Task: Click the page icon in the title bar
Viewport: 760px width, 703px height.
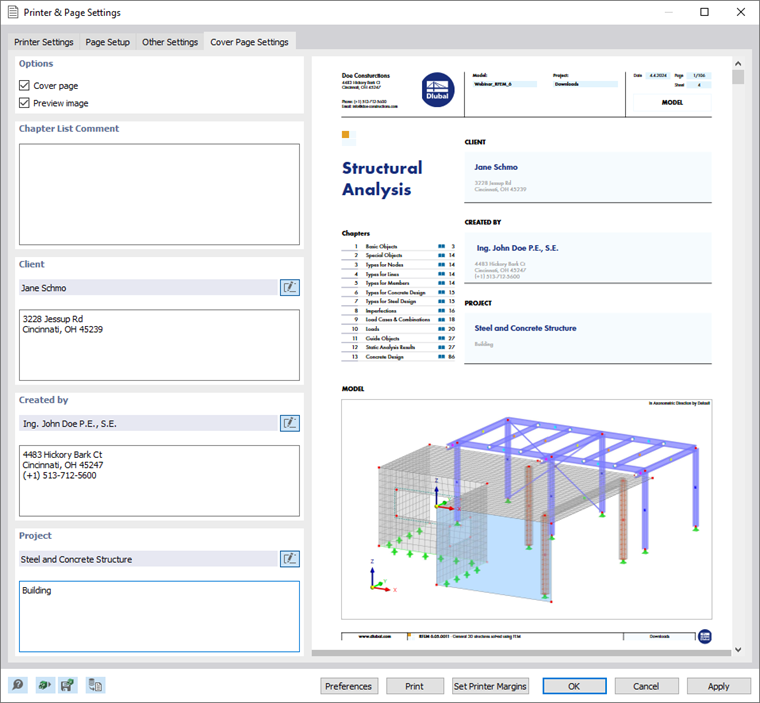Action: [13, 12]
